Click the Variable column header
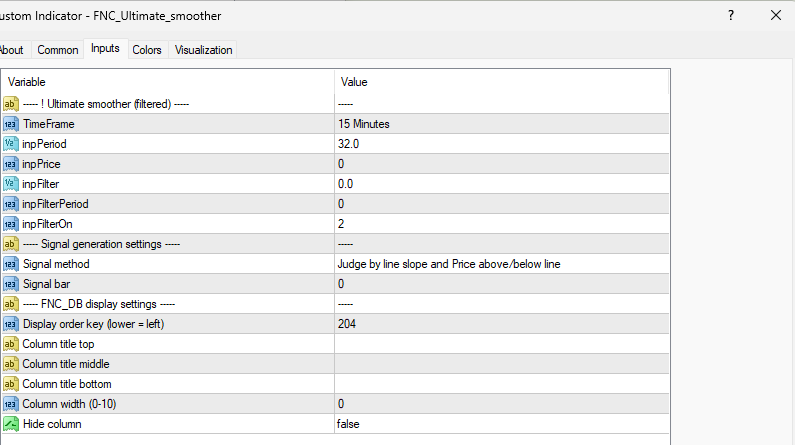The height and width of the screenshot is (445, 795). [x=168, y=82]
